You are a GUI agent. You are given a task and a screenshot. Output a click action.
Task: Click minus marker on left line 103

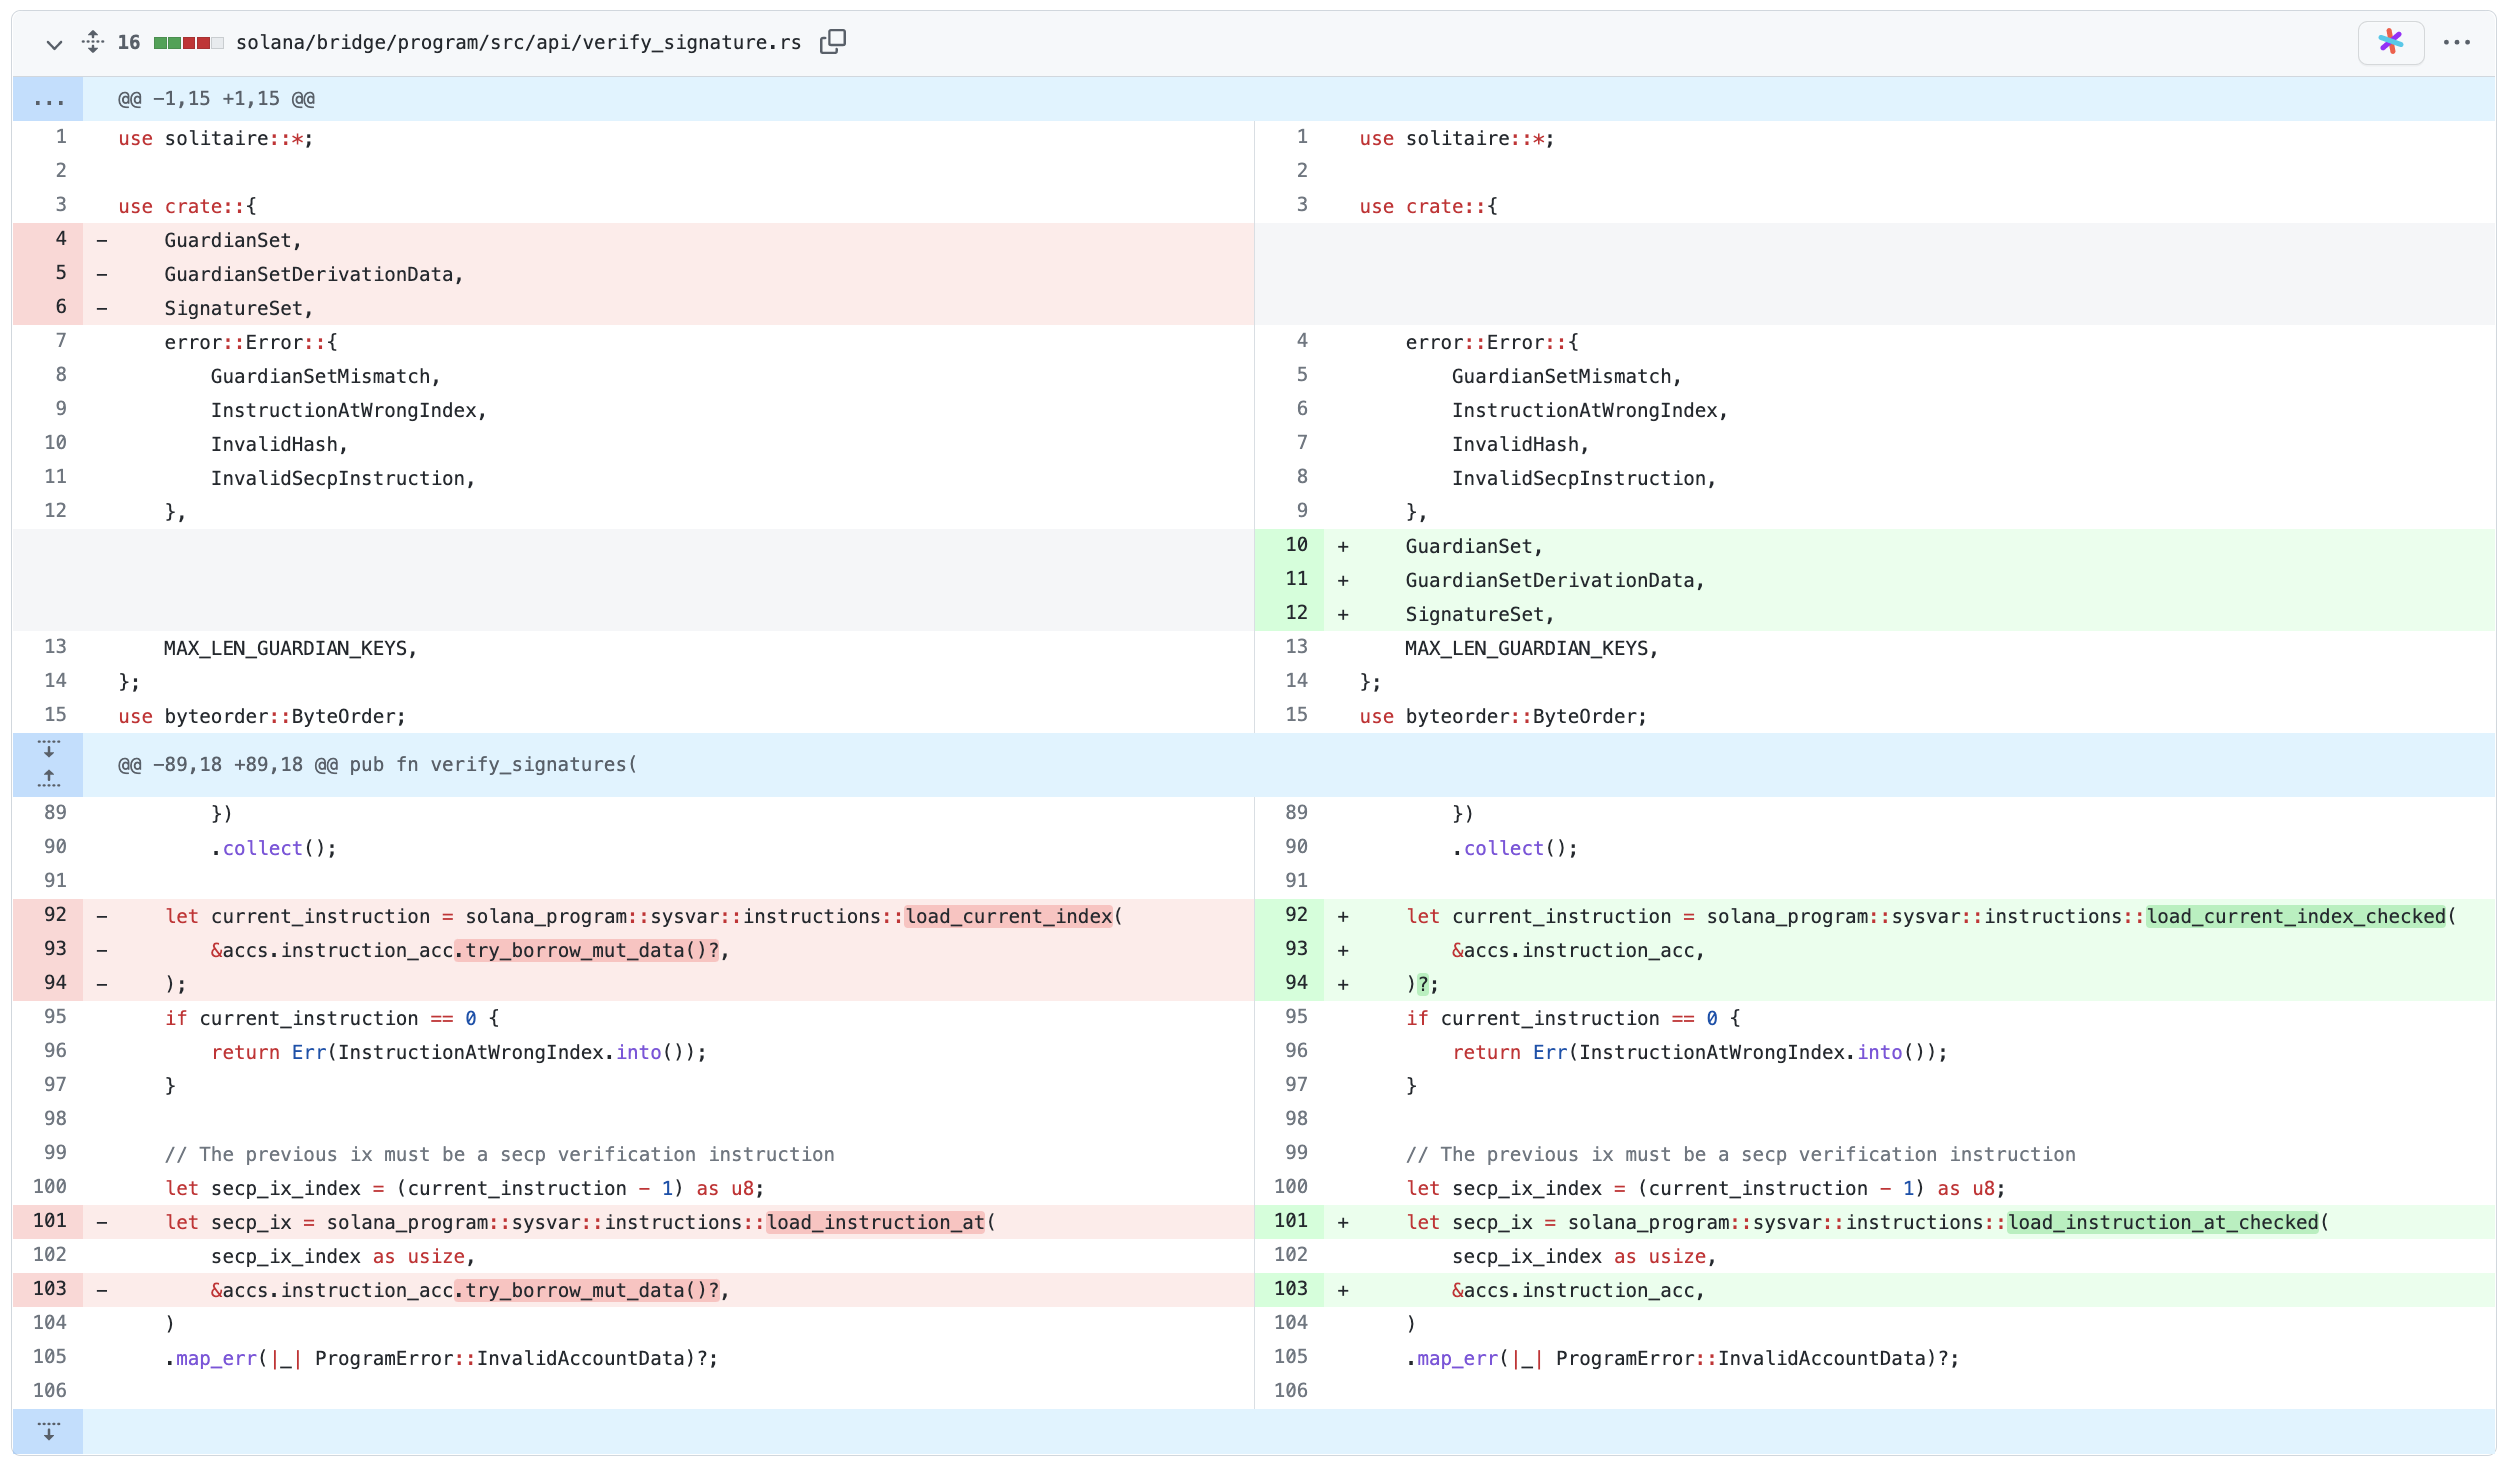pos(102,1290)
